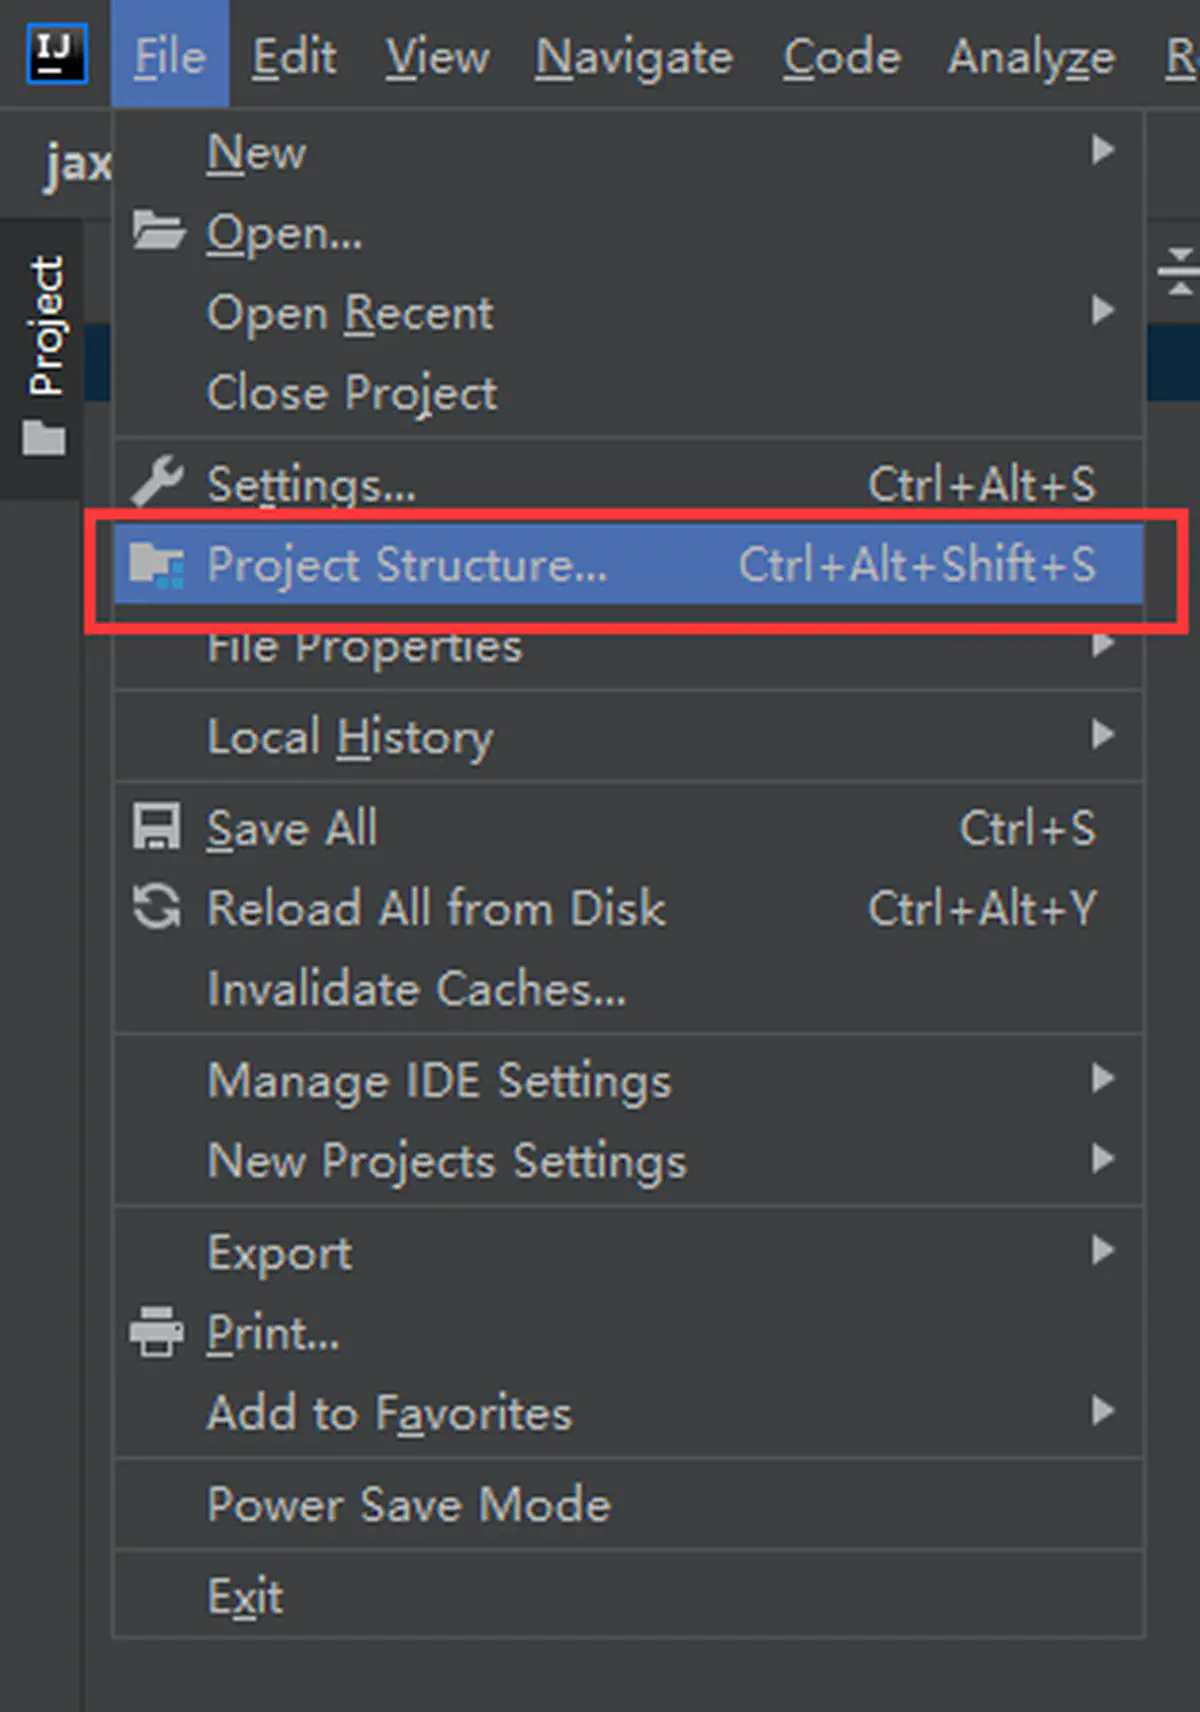Expand the Manage IDE Settings submenu arrow
The width and height of the screenshot is (1200, 1712).
pyautogui.click(x=1102, y=1078)
